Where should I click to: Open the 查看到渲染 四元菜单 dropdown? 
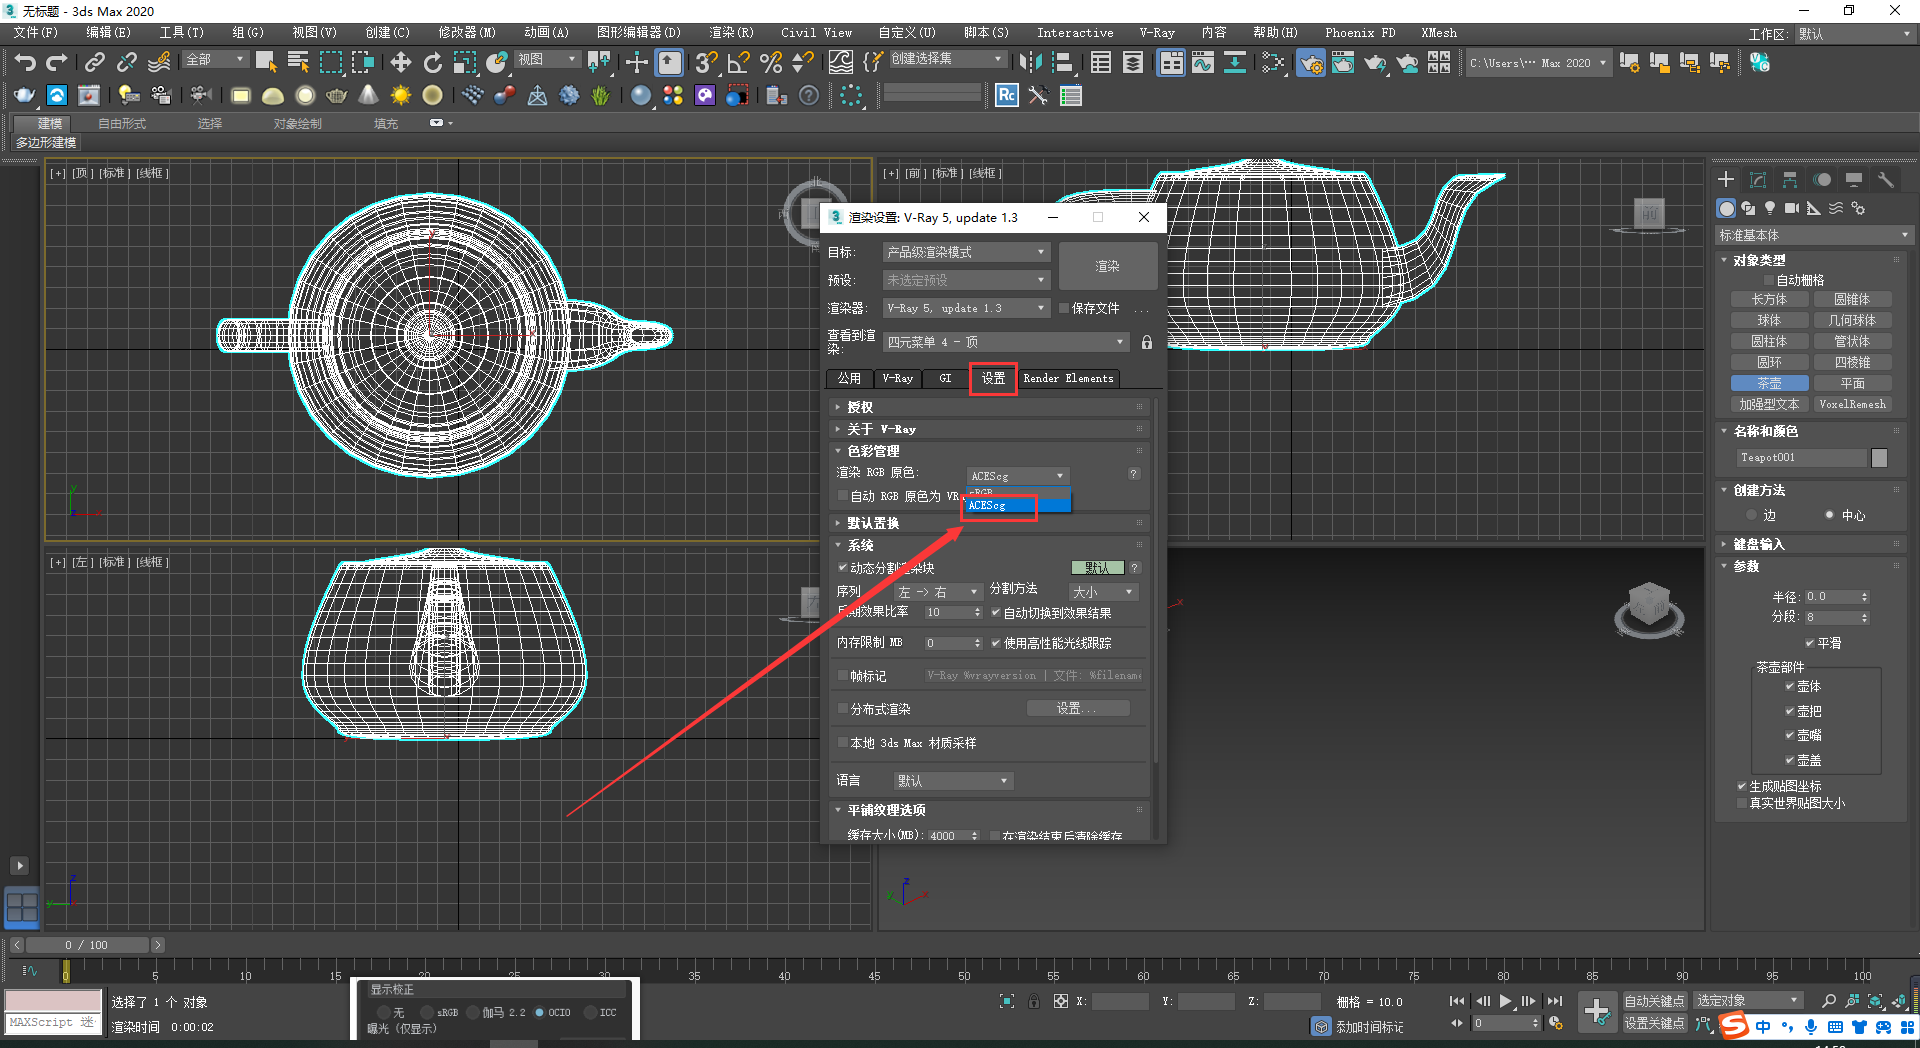[x=1006, y=342]
